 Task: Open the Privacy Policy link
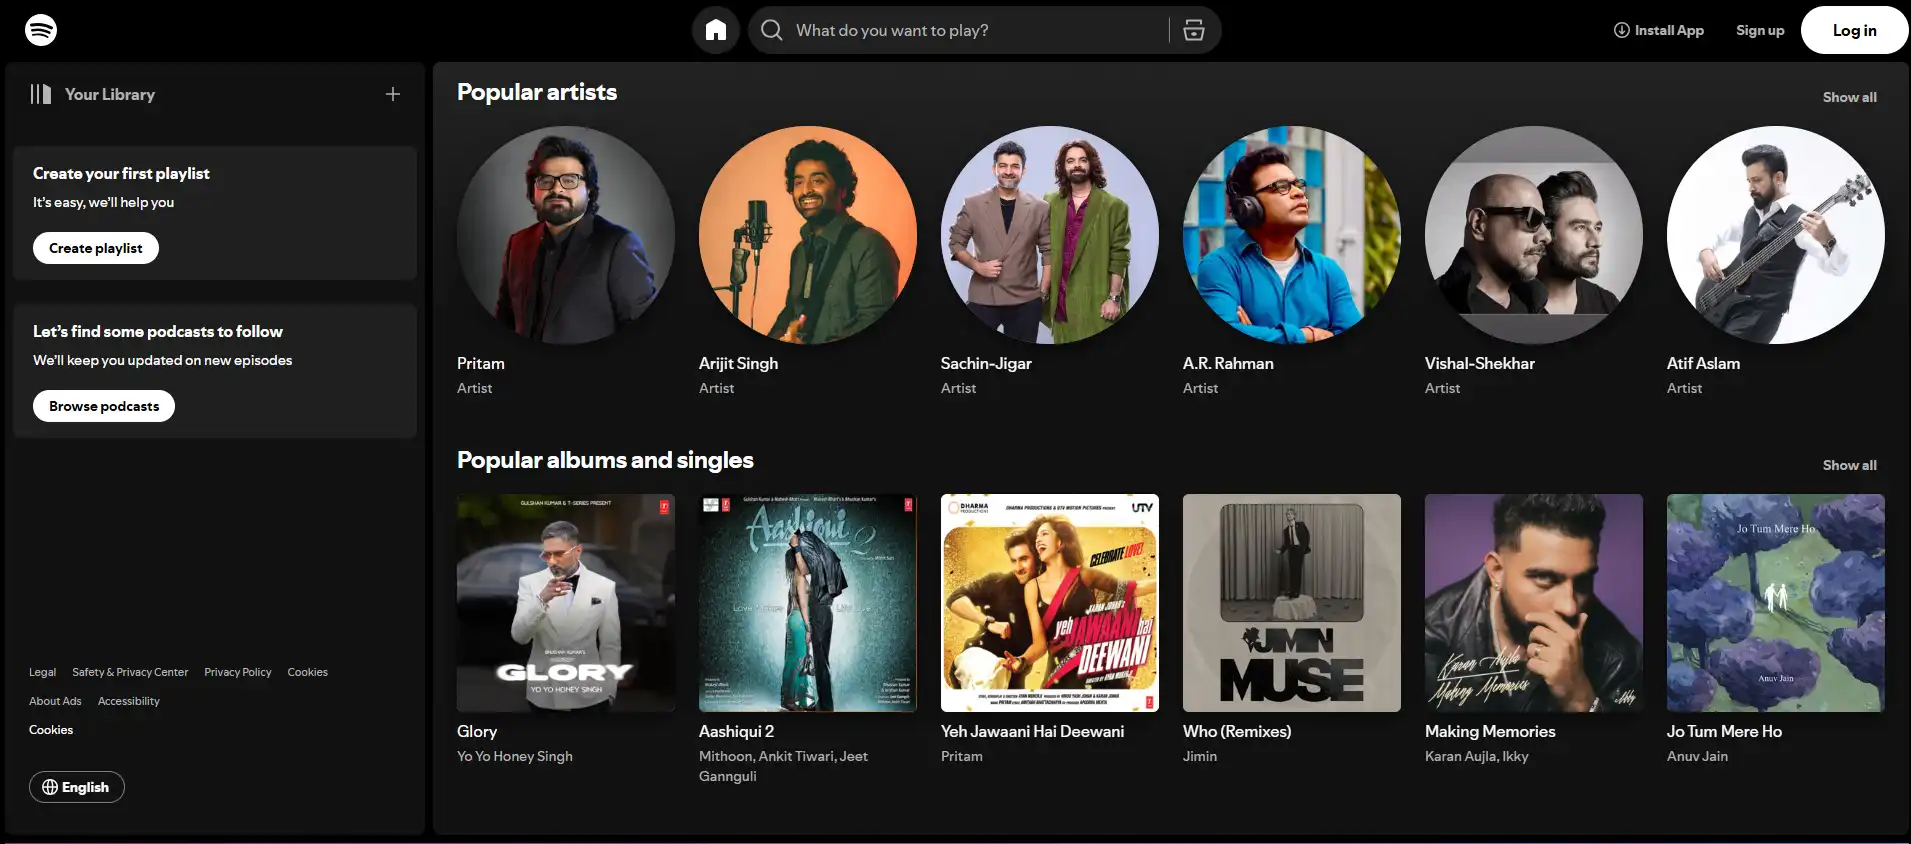coord(238,672)
